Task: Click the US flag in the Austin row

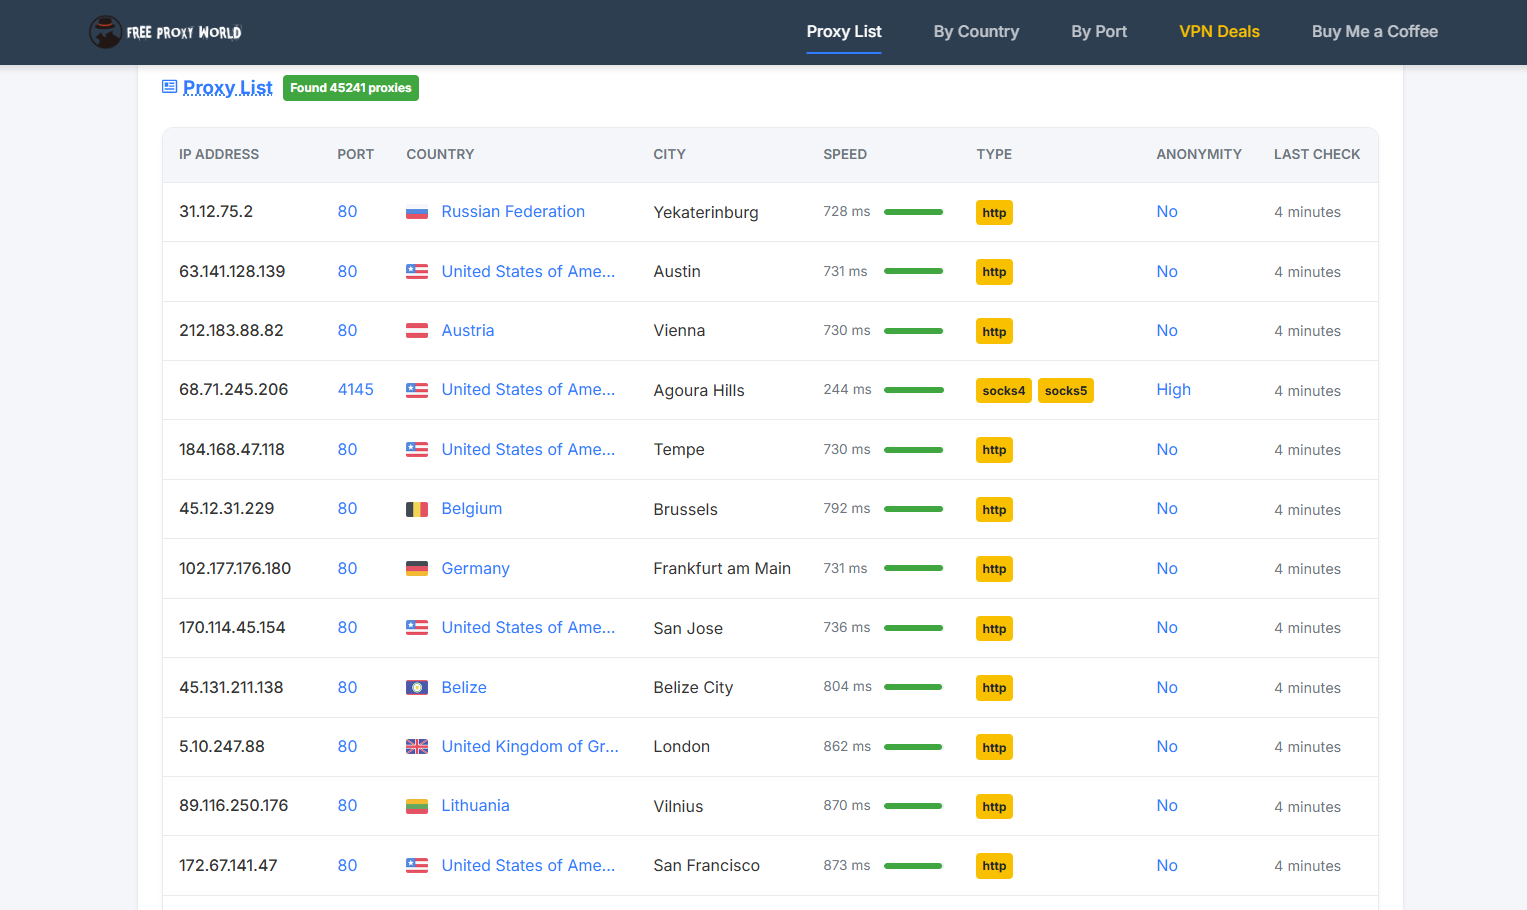Action: click(417, 271)
